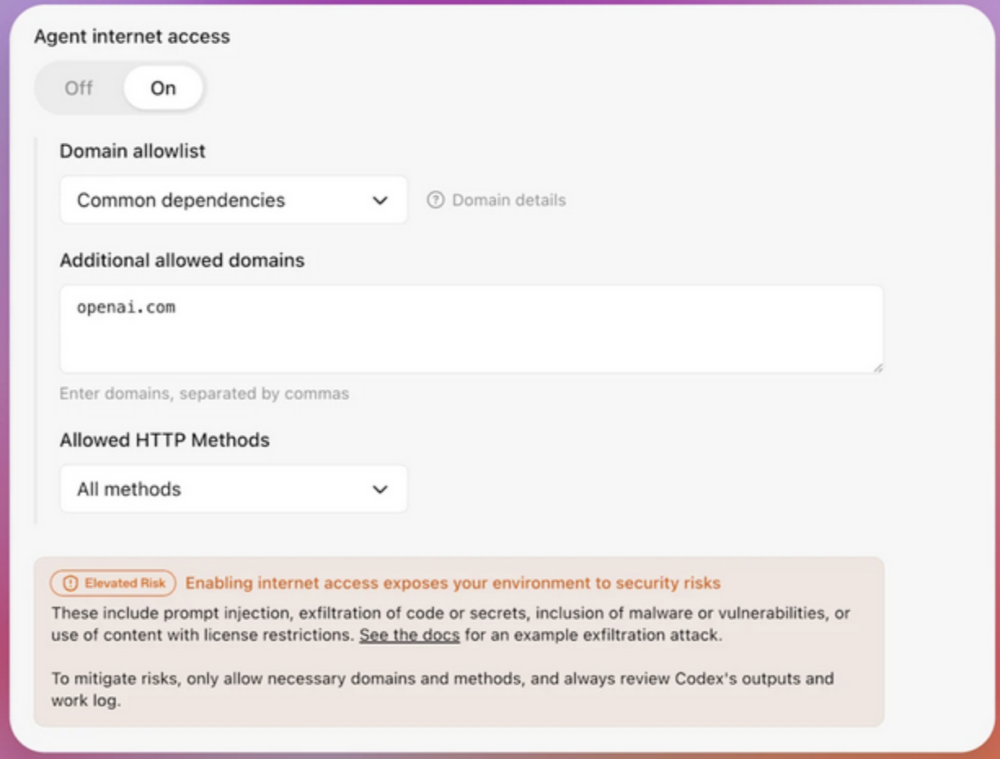This screenshot has width=1000, height=759.
Task: Click the openai.com text in the domains field
Action: click(126, 307)
